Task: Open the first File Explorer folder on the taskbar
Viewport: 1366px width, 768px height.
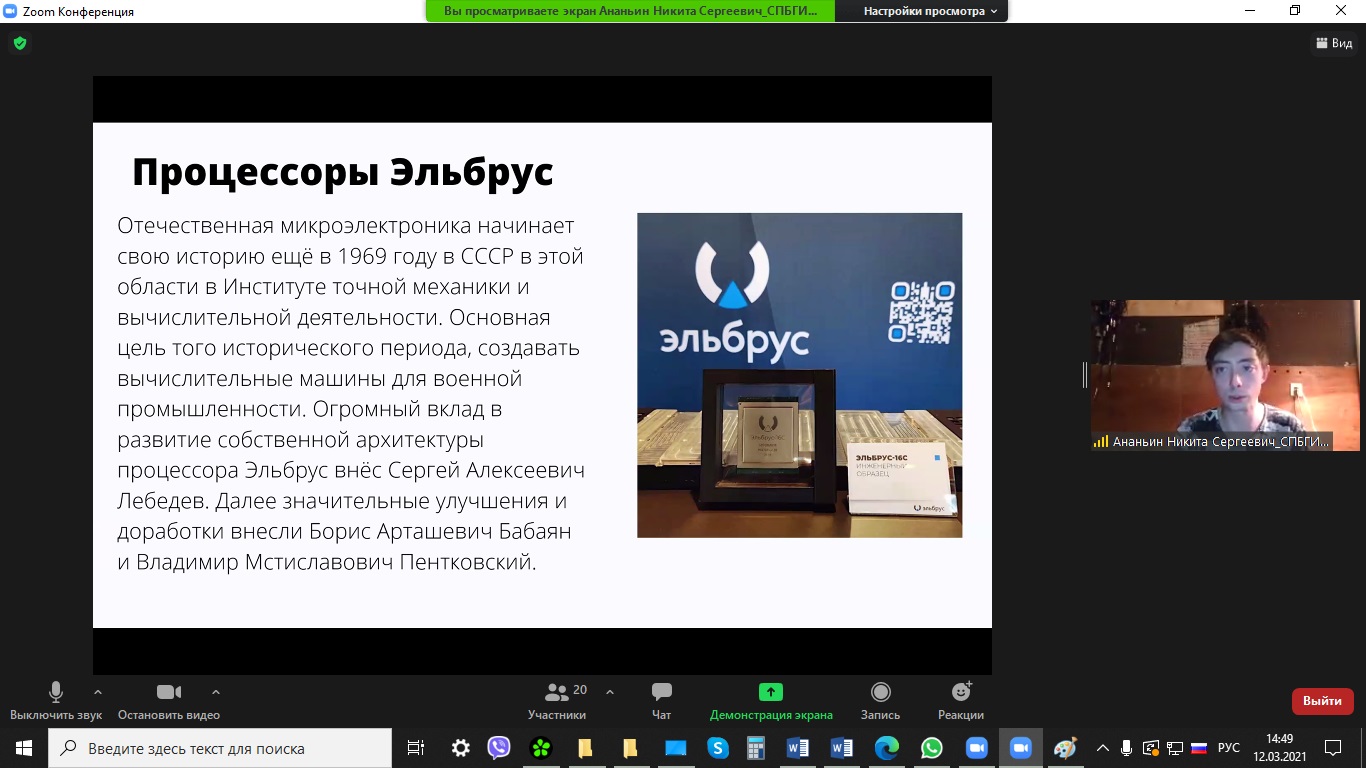Action: (585, 748)
